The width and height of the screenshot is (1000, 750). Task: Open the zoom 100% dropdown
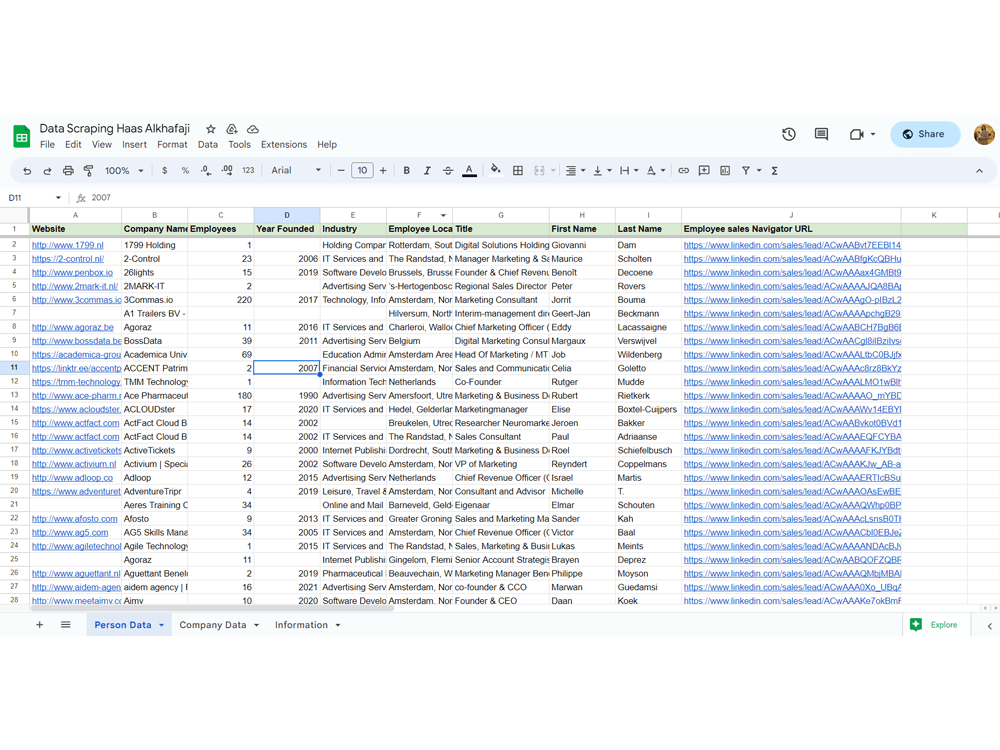coord(124,171)
